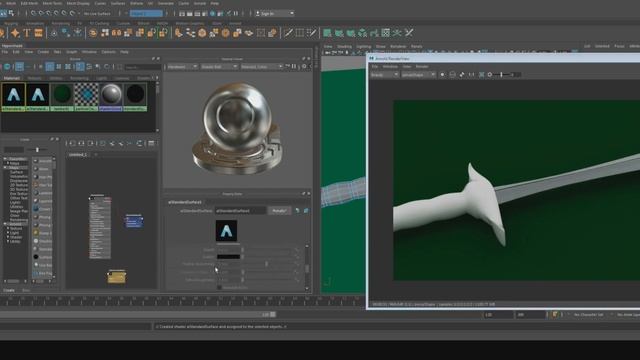
Task: Click the shader name field in Property Editor
Action: 240,211
